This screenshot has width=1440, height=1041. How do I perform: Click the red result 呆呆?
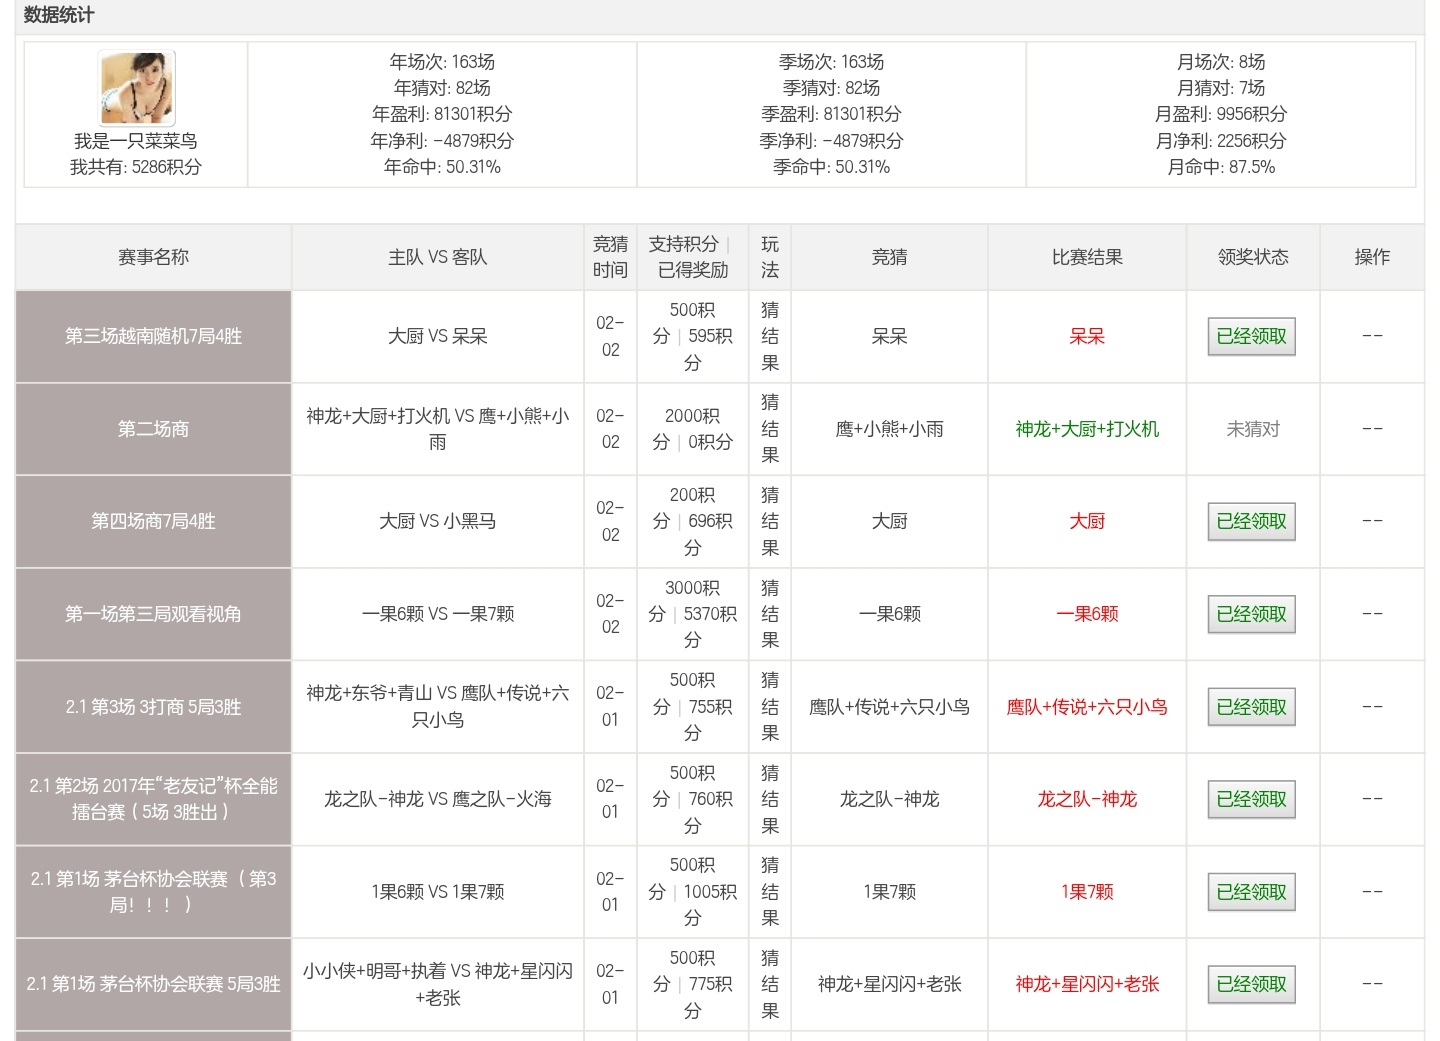pos(1087,337)
